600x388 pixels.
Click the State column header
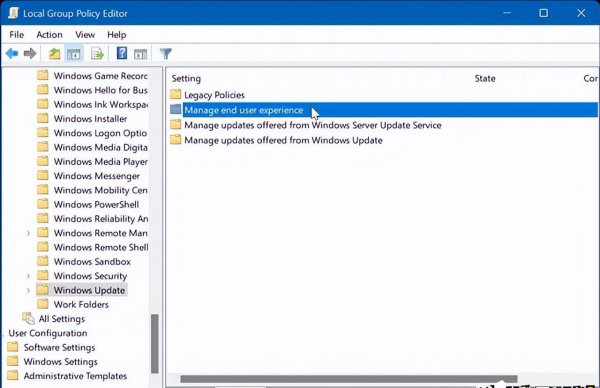click(485, 78)
